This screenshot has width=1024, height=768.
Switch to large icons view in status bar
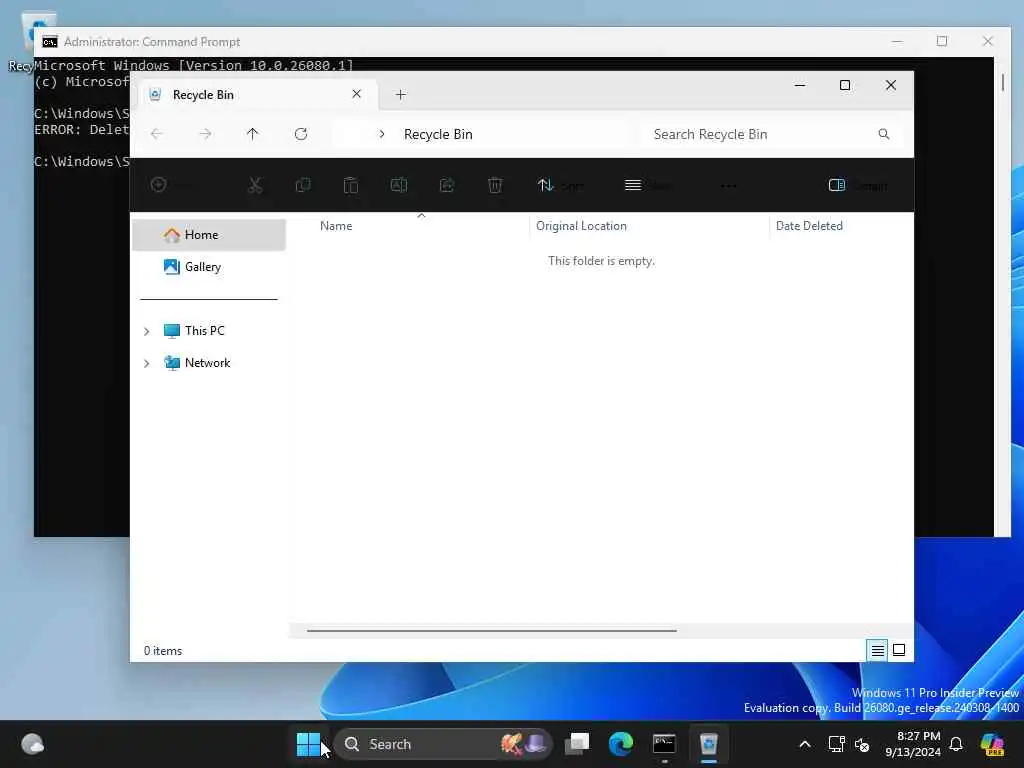click(x=899, y=650)
